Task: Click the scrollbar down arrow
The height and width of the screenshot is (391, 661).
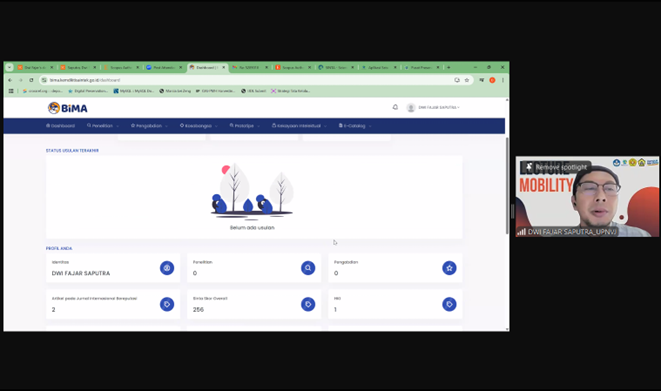Action: 507,329
